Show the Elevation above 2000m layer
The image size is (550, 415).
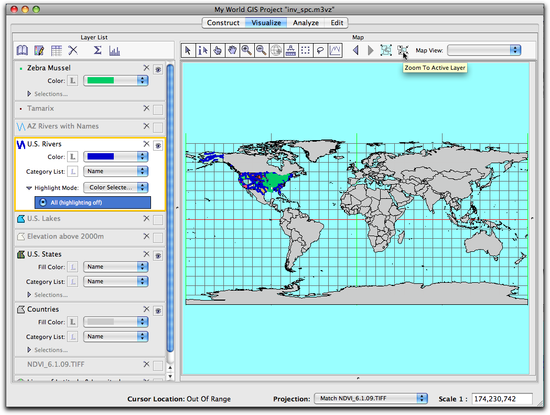click(x=158, y=238)
